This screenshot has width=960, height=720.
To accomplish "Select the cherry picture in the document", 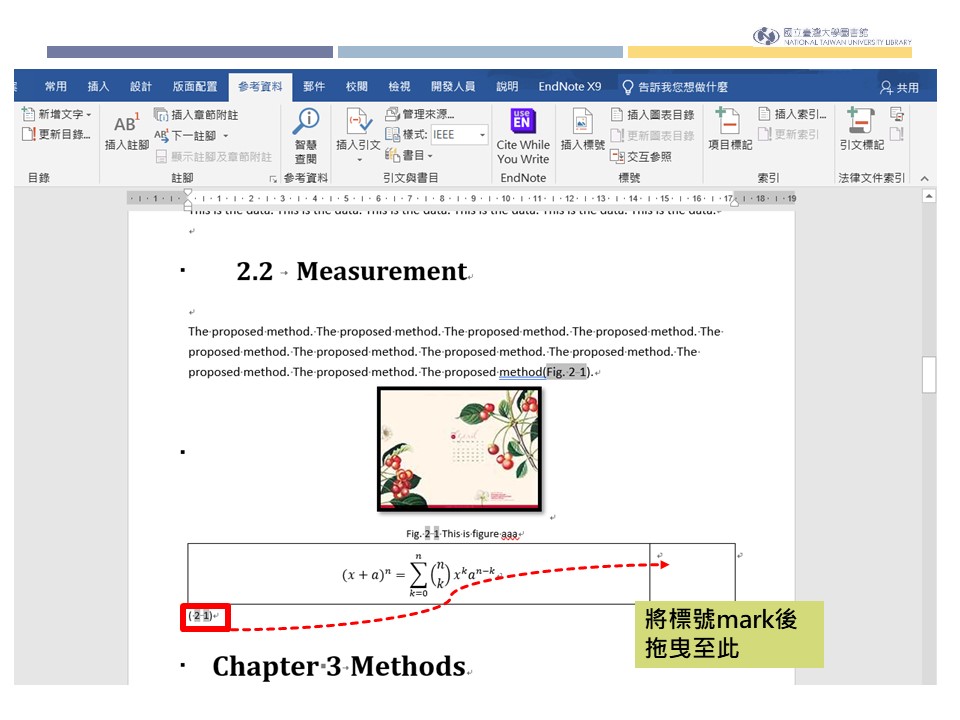I will pos(459,449).
